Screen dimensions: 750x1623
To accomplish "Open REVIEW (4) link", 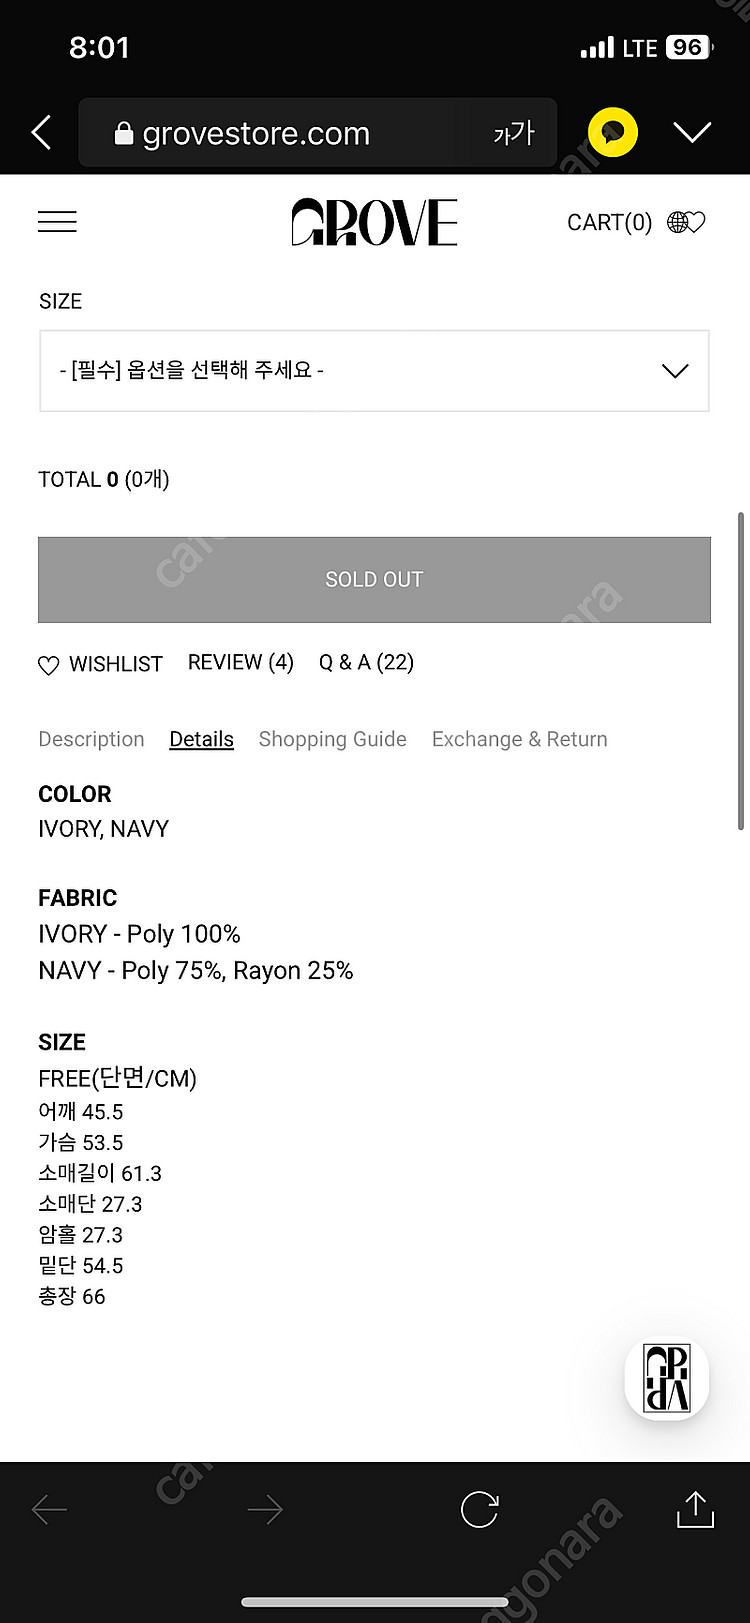I will pos(241,663).
